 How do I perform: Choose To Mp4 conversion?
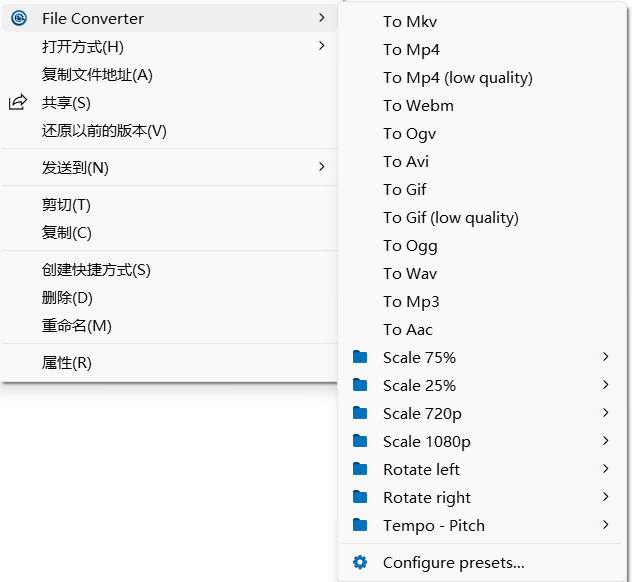411,49
